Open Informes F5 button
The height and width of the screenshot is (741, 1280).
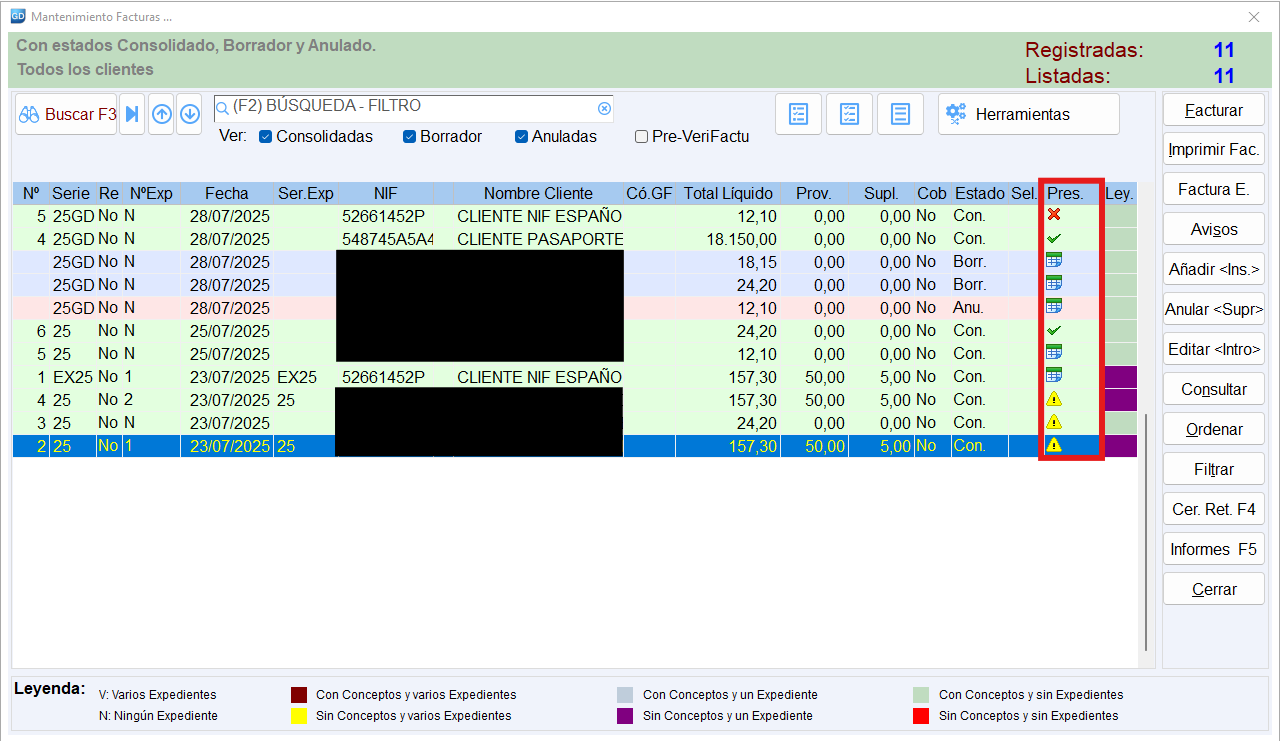click(1214, 550)
